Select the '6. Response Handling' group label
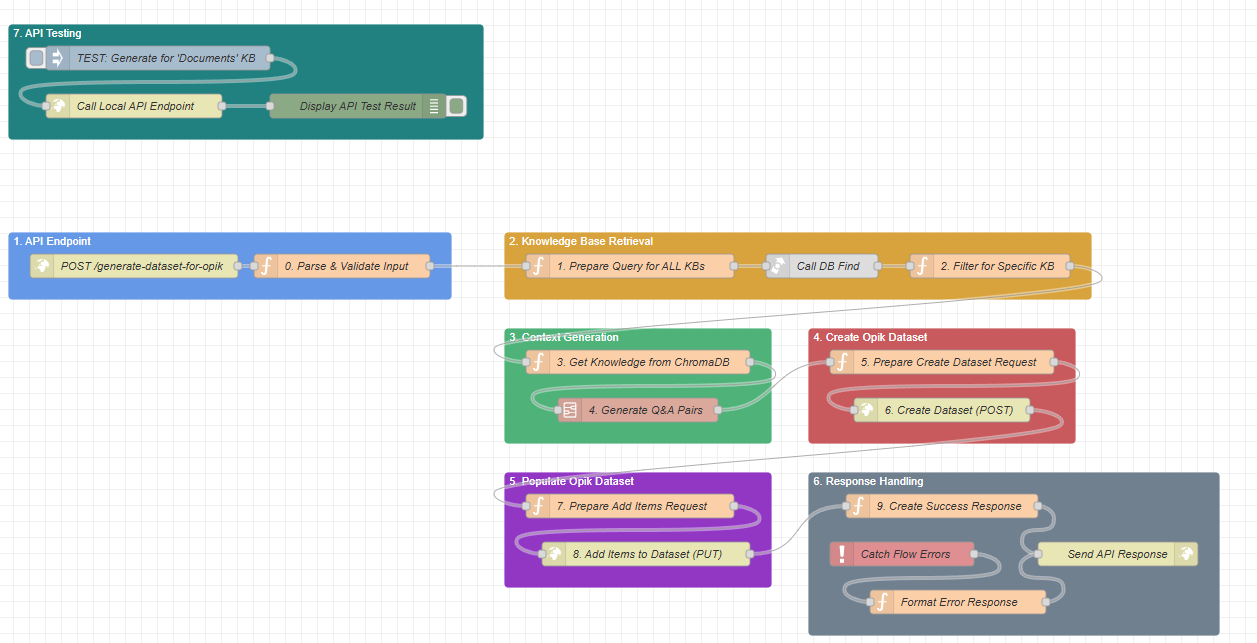The height and width of the screenshot is (643, 1257). (868, 481)
